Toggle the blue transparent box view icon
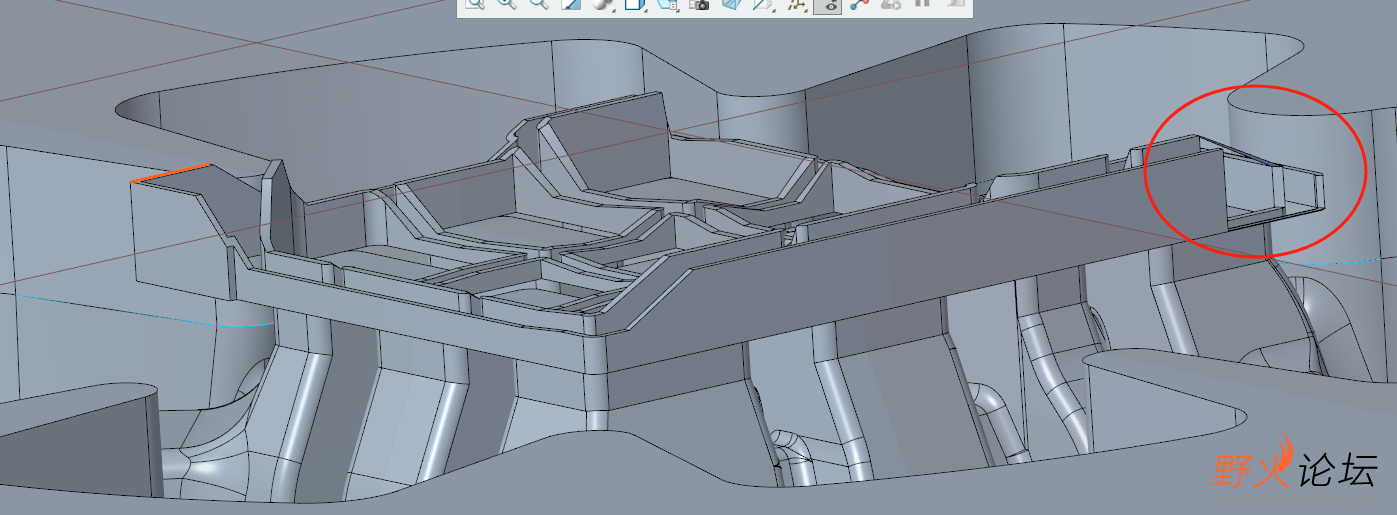Viewport: 1397px width, 515px height. click(731, 4)
